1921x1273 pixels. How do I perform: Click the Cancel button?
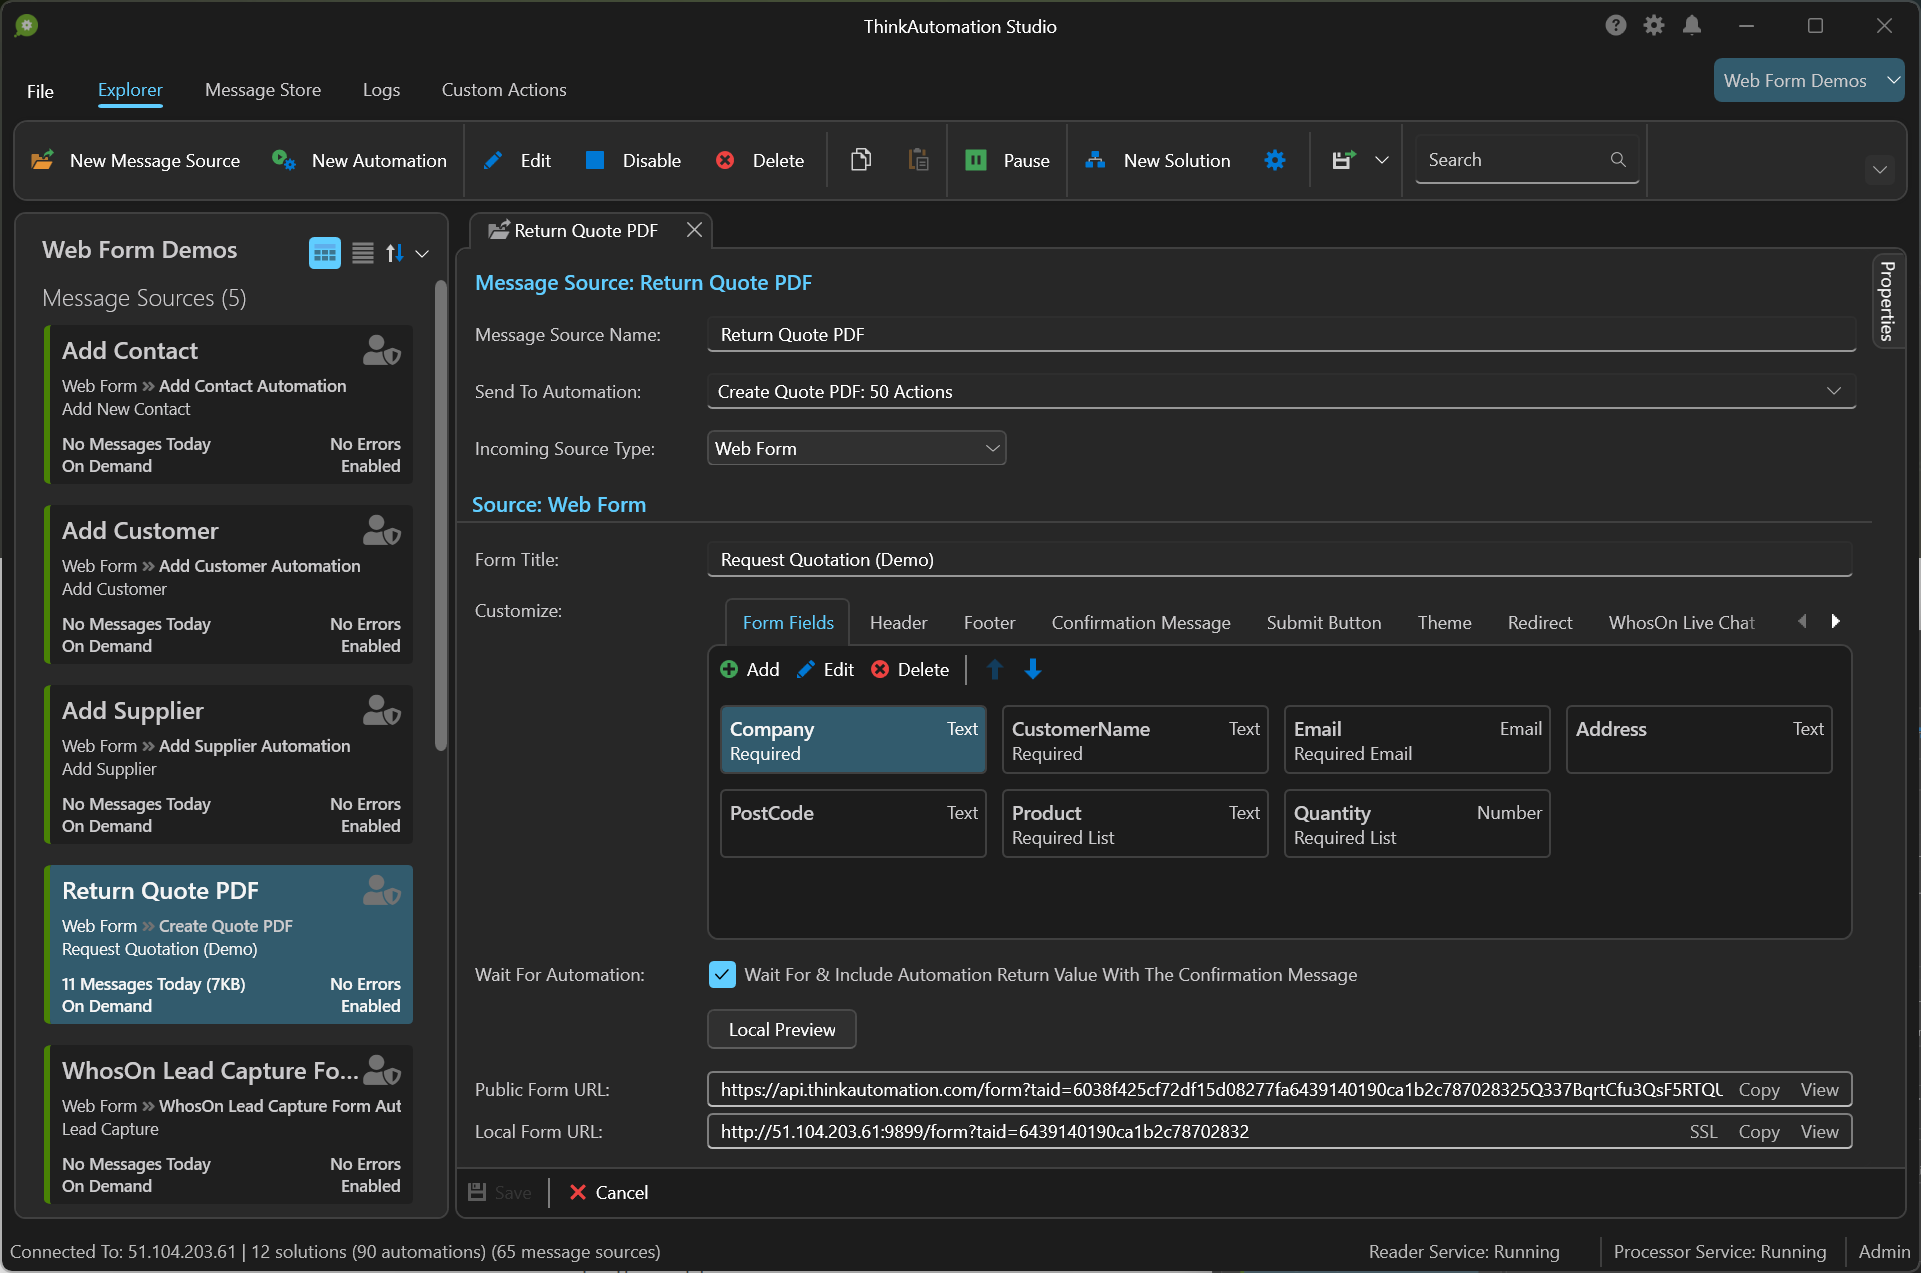(609, 1193)
